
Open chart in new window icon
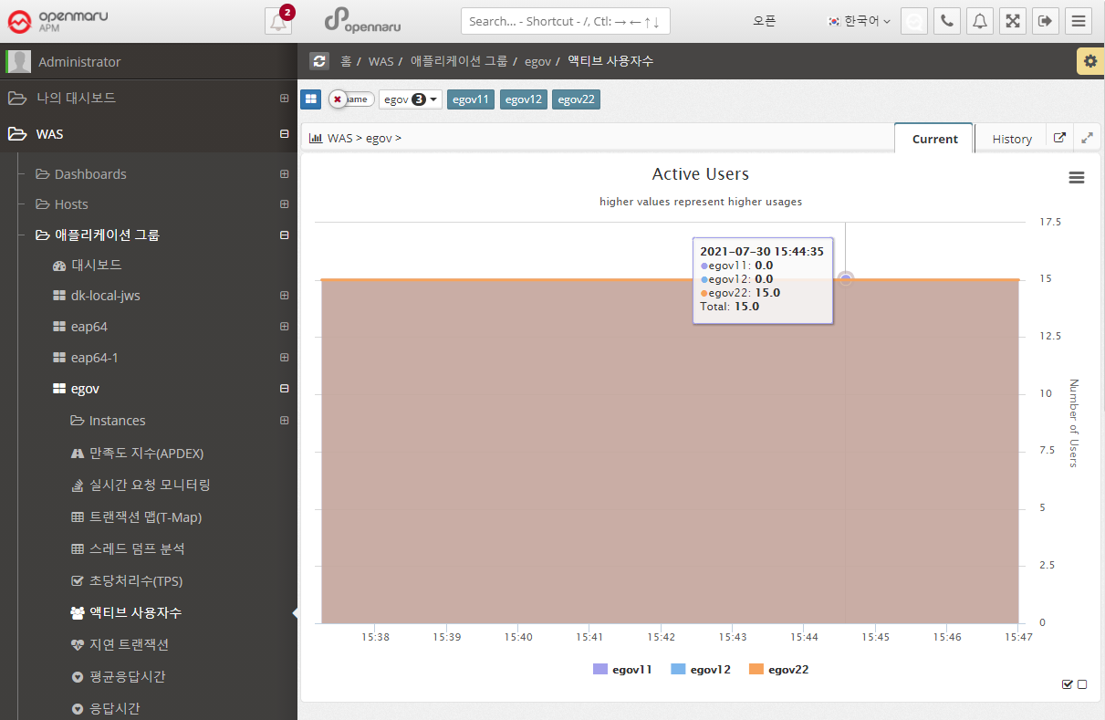tap(1060, 138)
